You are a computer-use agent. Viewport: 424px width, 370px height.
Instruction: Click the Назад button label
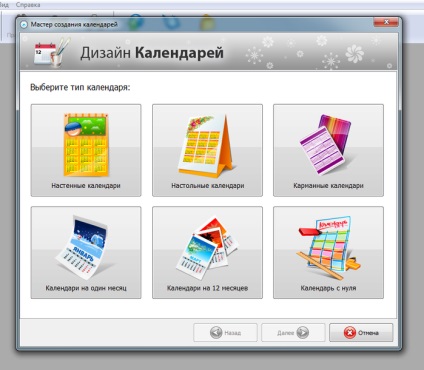click(233, 333)
